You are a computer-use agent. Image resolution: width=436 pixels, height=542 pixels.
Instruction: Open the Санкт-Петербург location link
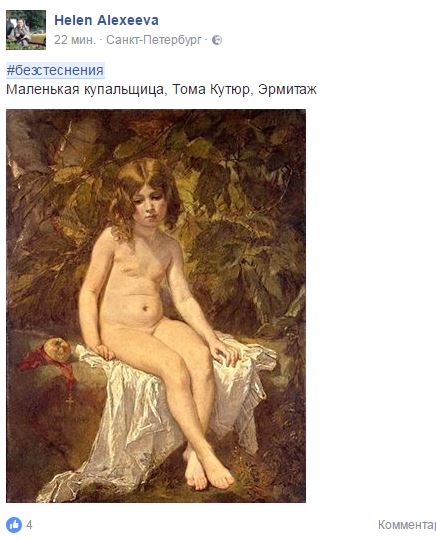point(154,40)
